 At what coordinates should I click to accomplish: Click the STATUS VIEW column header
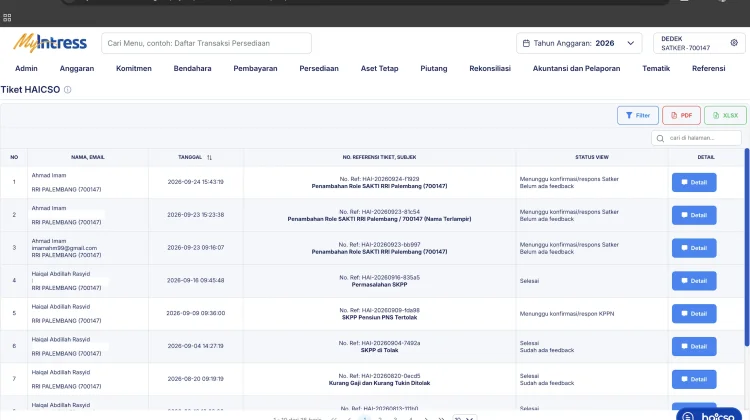click(x=592, y=157)
